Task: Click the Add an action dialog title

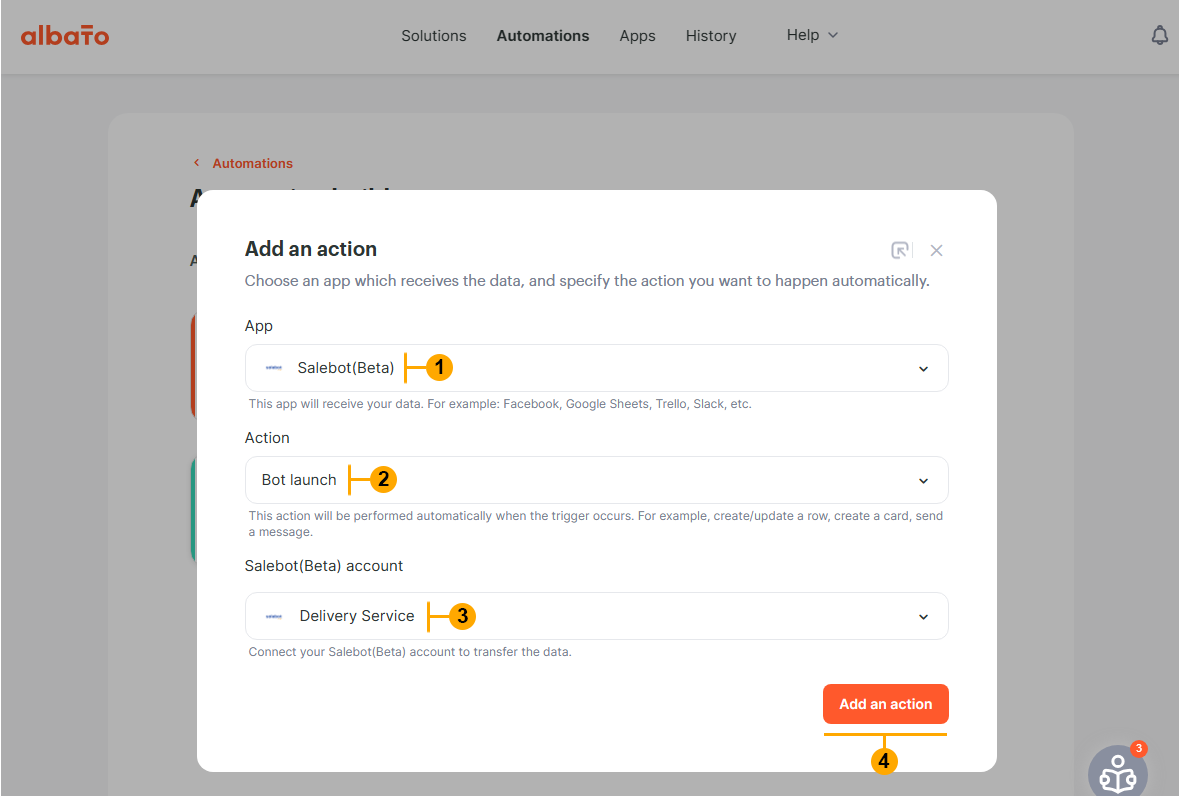Action: pyautogui.click(x=311, y=249)
